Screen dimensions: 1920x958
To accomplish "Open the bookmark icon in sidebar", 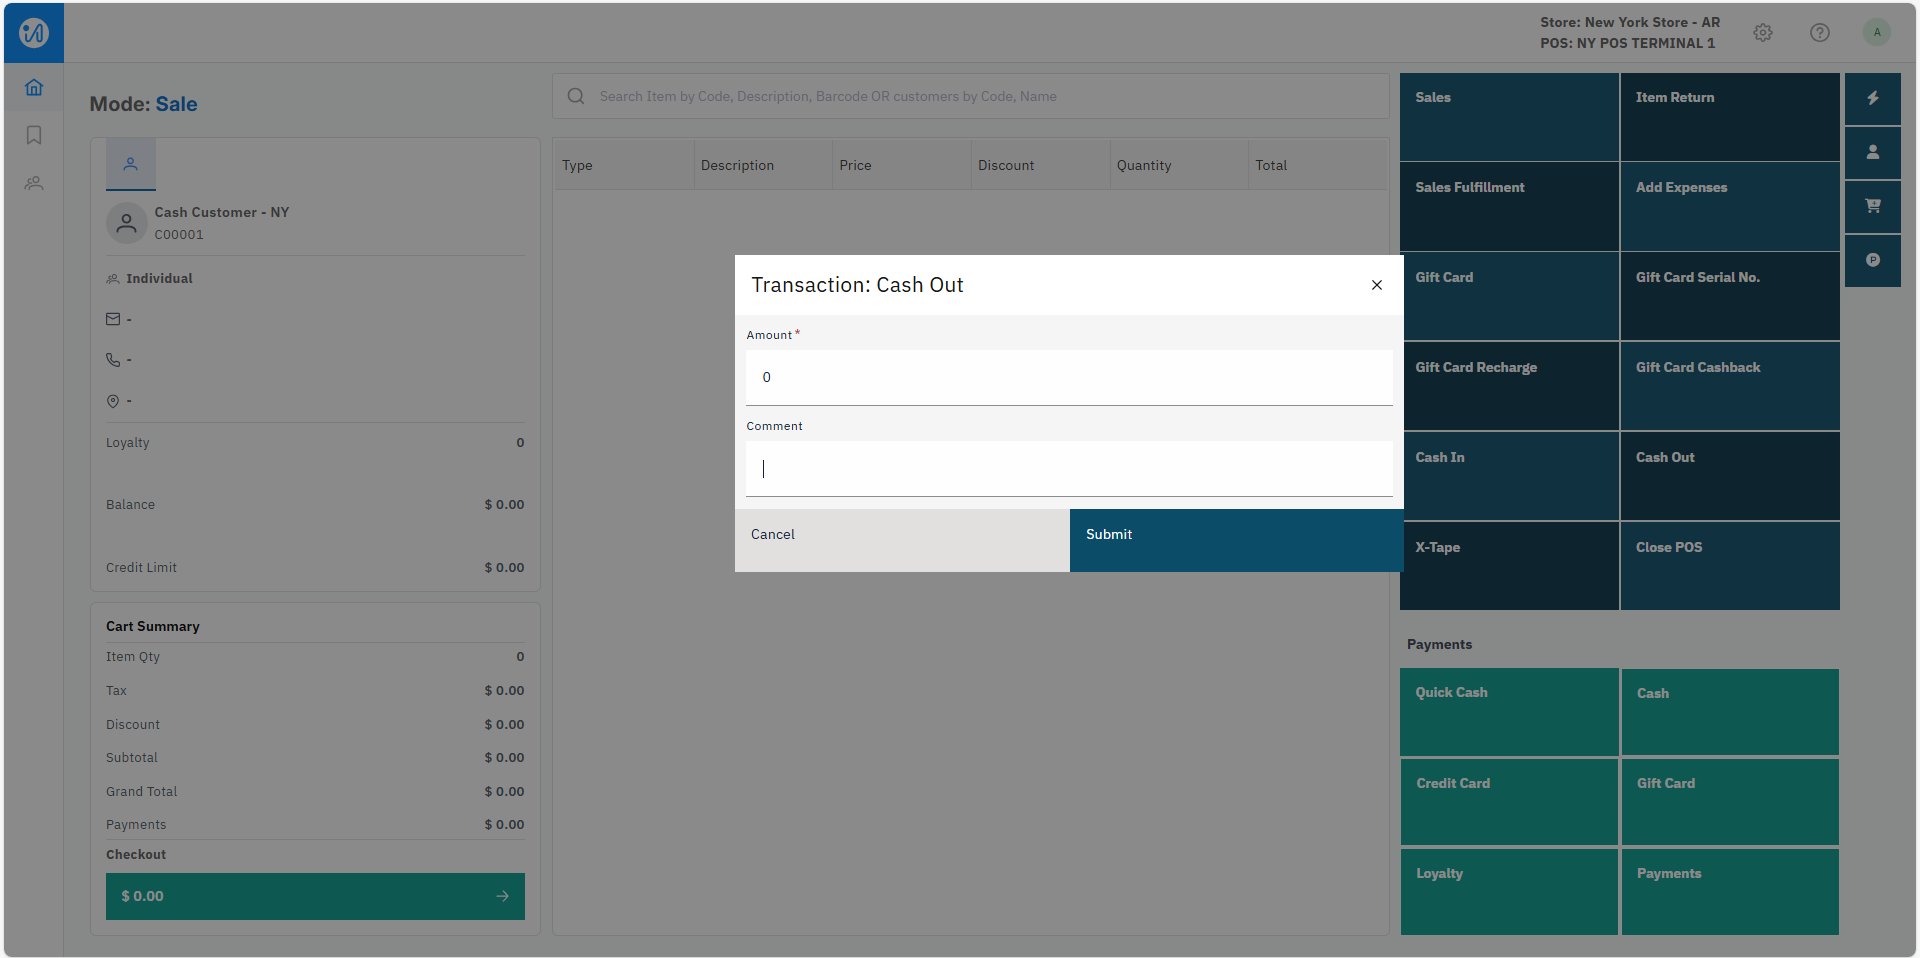I will click(34, 135).
